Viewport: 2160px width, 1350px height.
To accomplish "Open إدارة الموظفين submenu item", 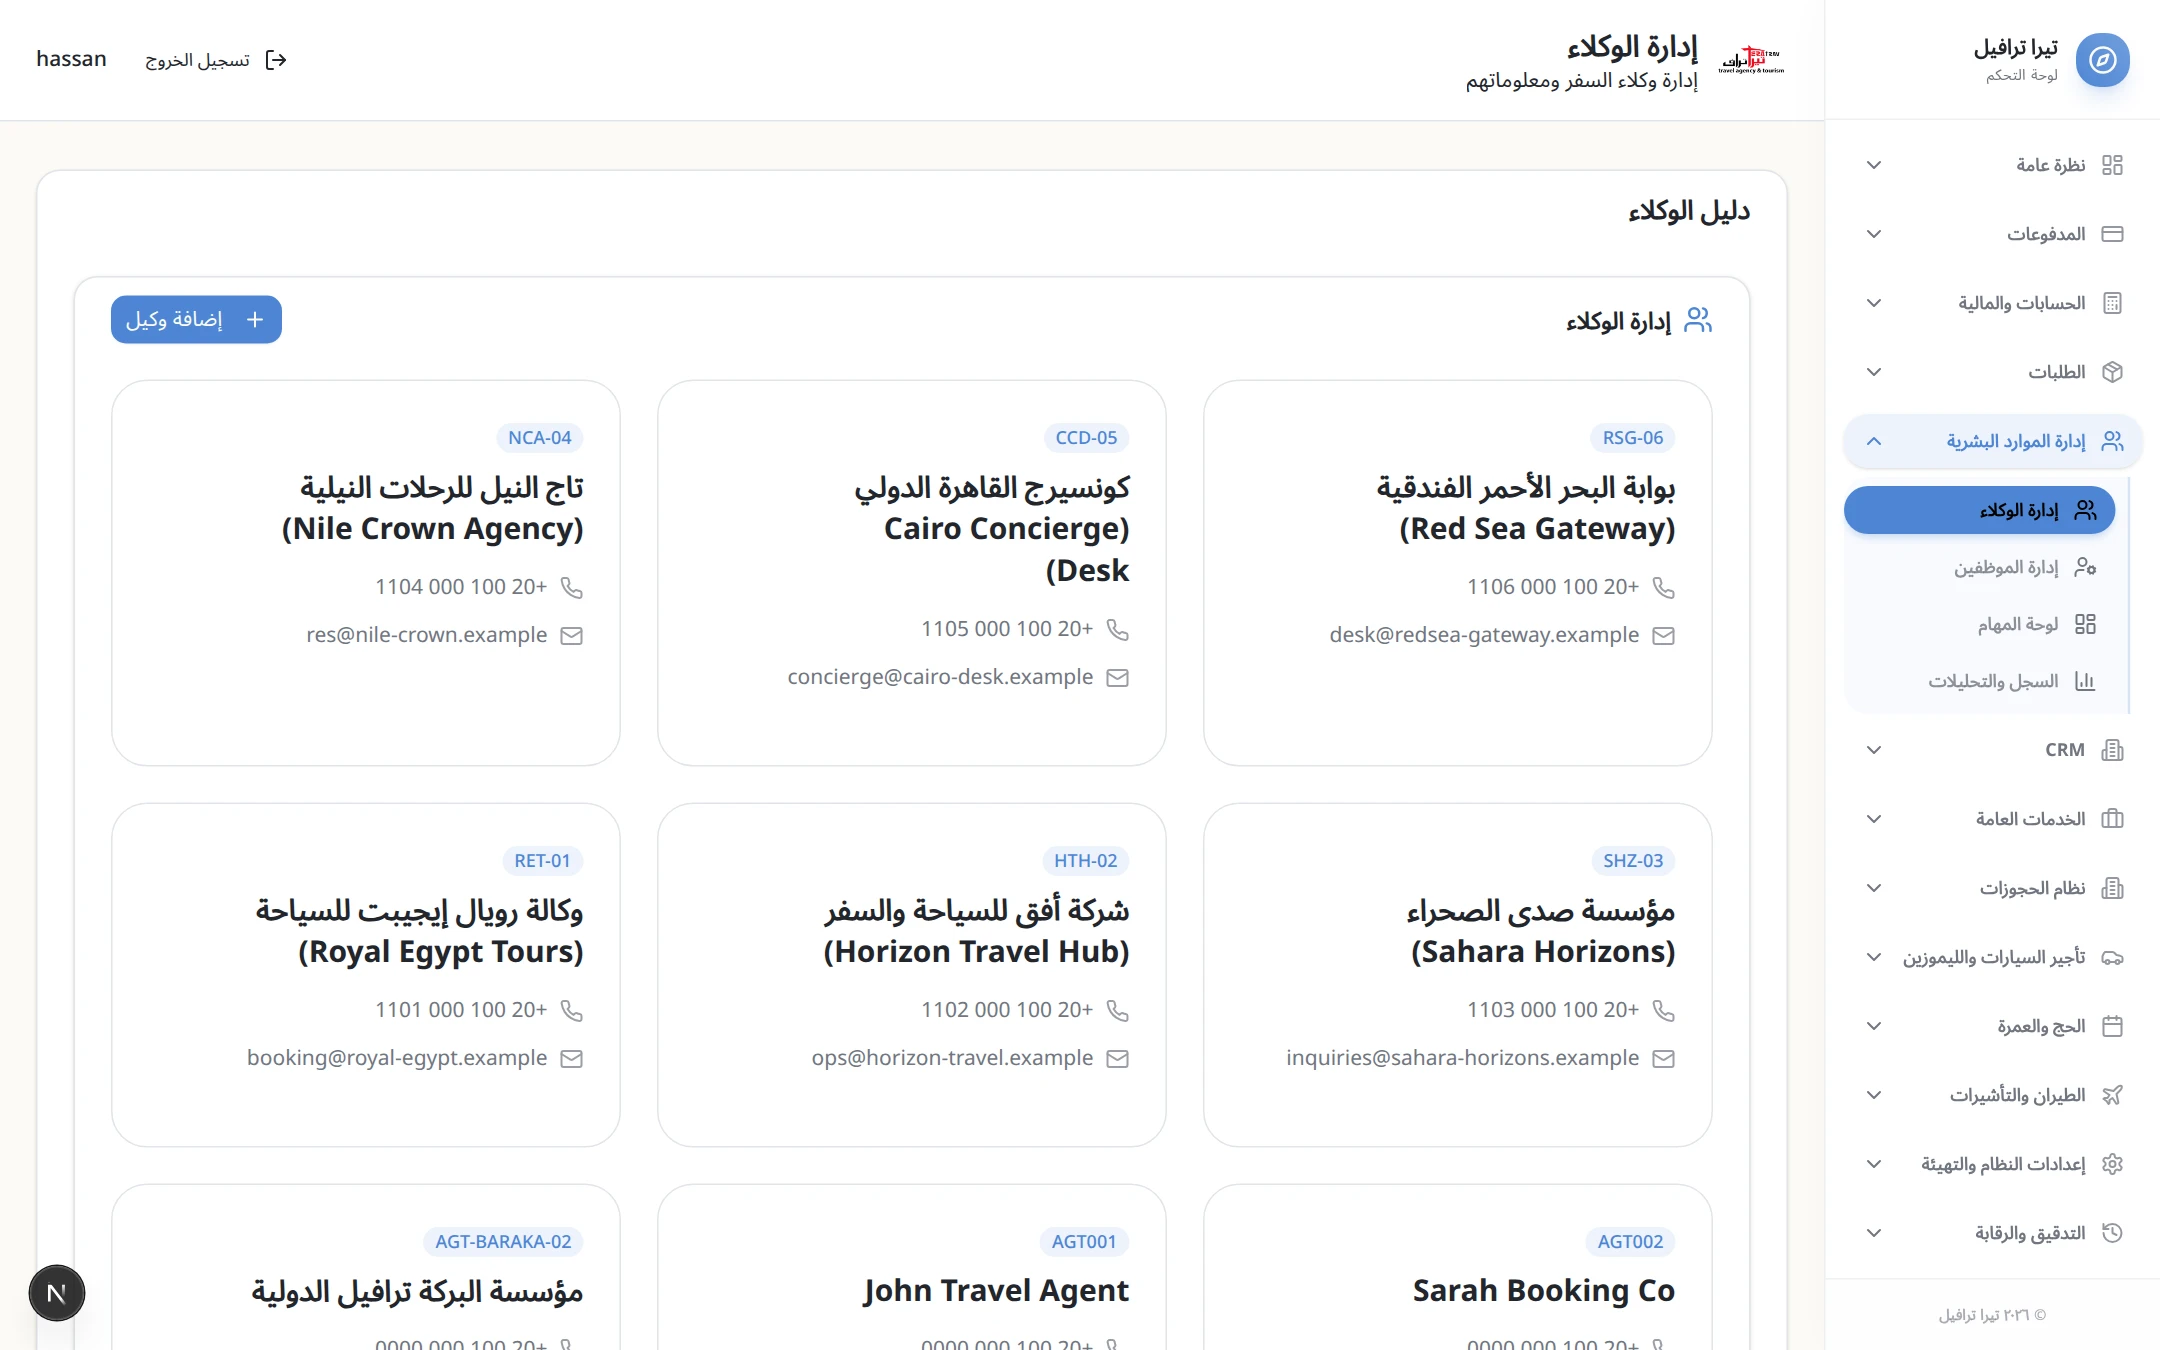I will [x=1979, y=567].
